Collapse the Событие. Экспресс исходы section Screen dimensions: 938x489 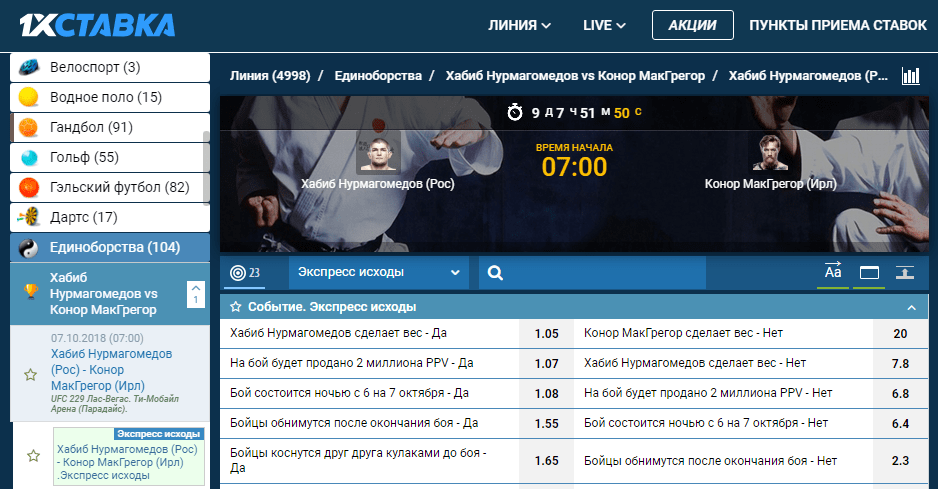[x=911, y=308]
